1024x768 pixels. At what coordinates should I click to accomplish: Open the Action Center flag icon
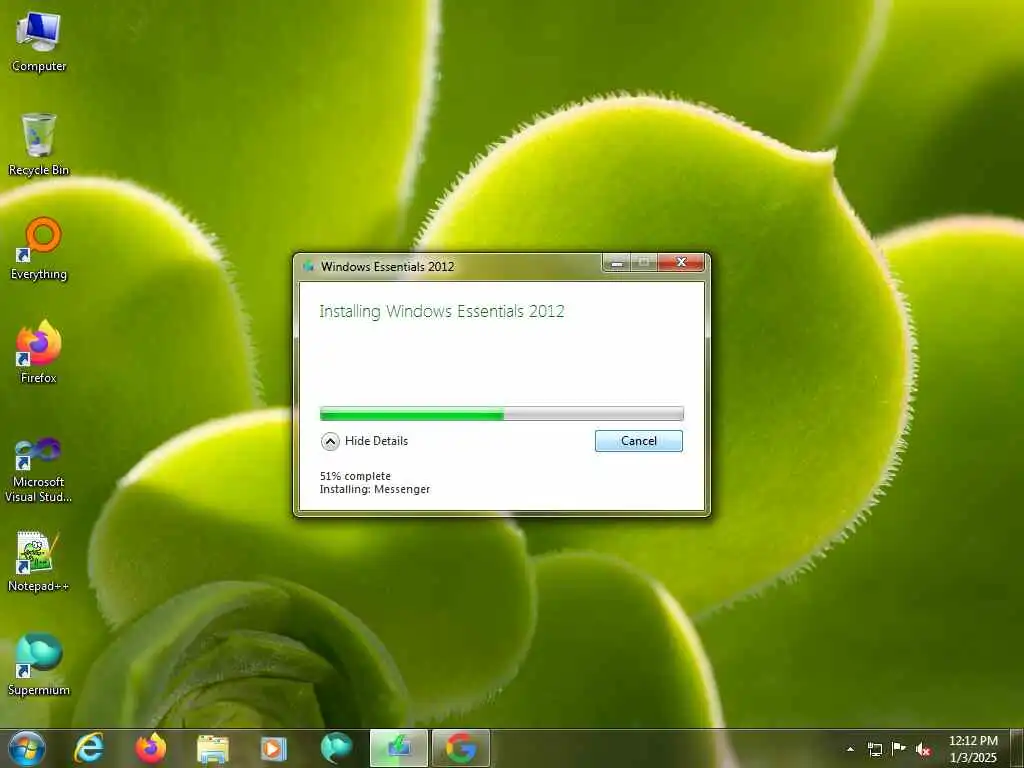(x=899, y=749)
